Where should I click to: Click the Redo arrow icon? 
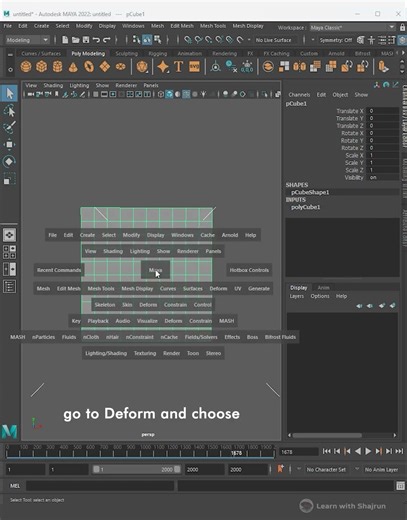tap(107, 40)
